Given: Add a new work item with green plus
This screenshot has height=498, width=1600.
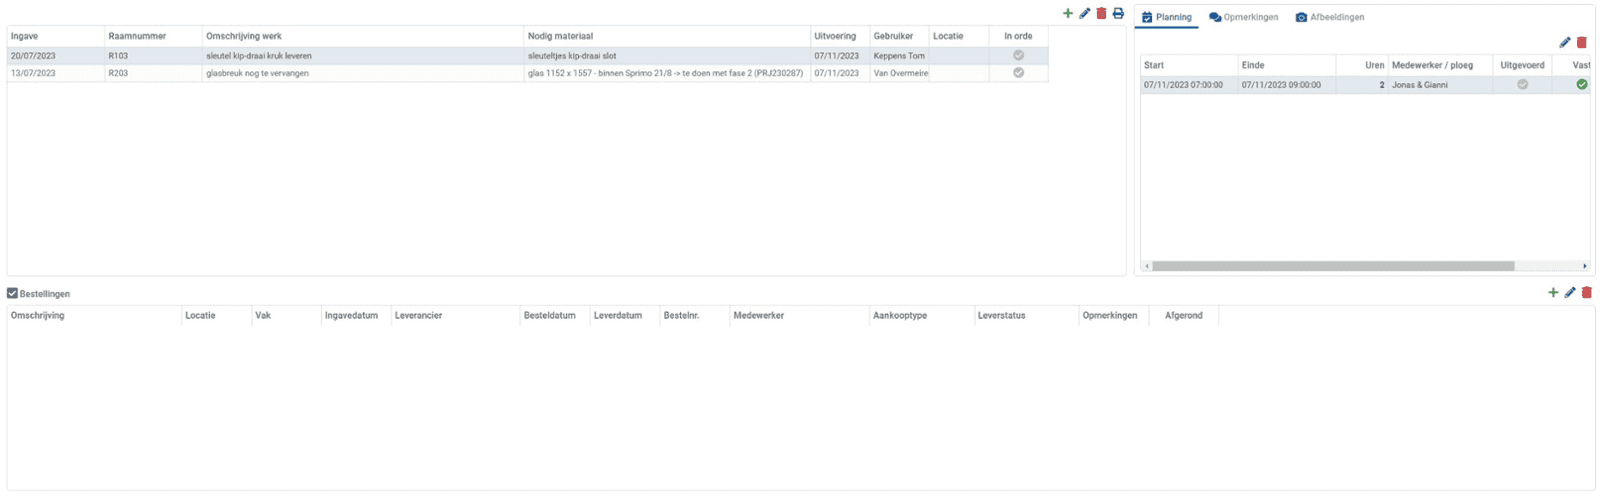Looking at the screenshot, I should [x=1067, y=14].
